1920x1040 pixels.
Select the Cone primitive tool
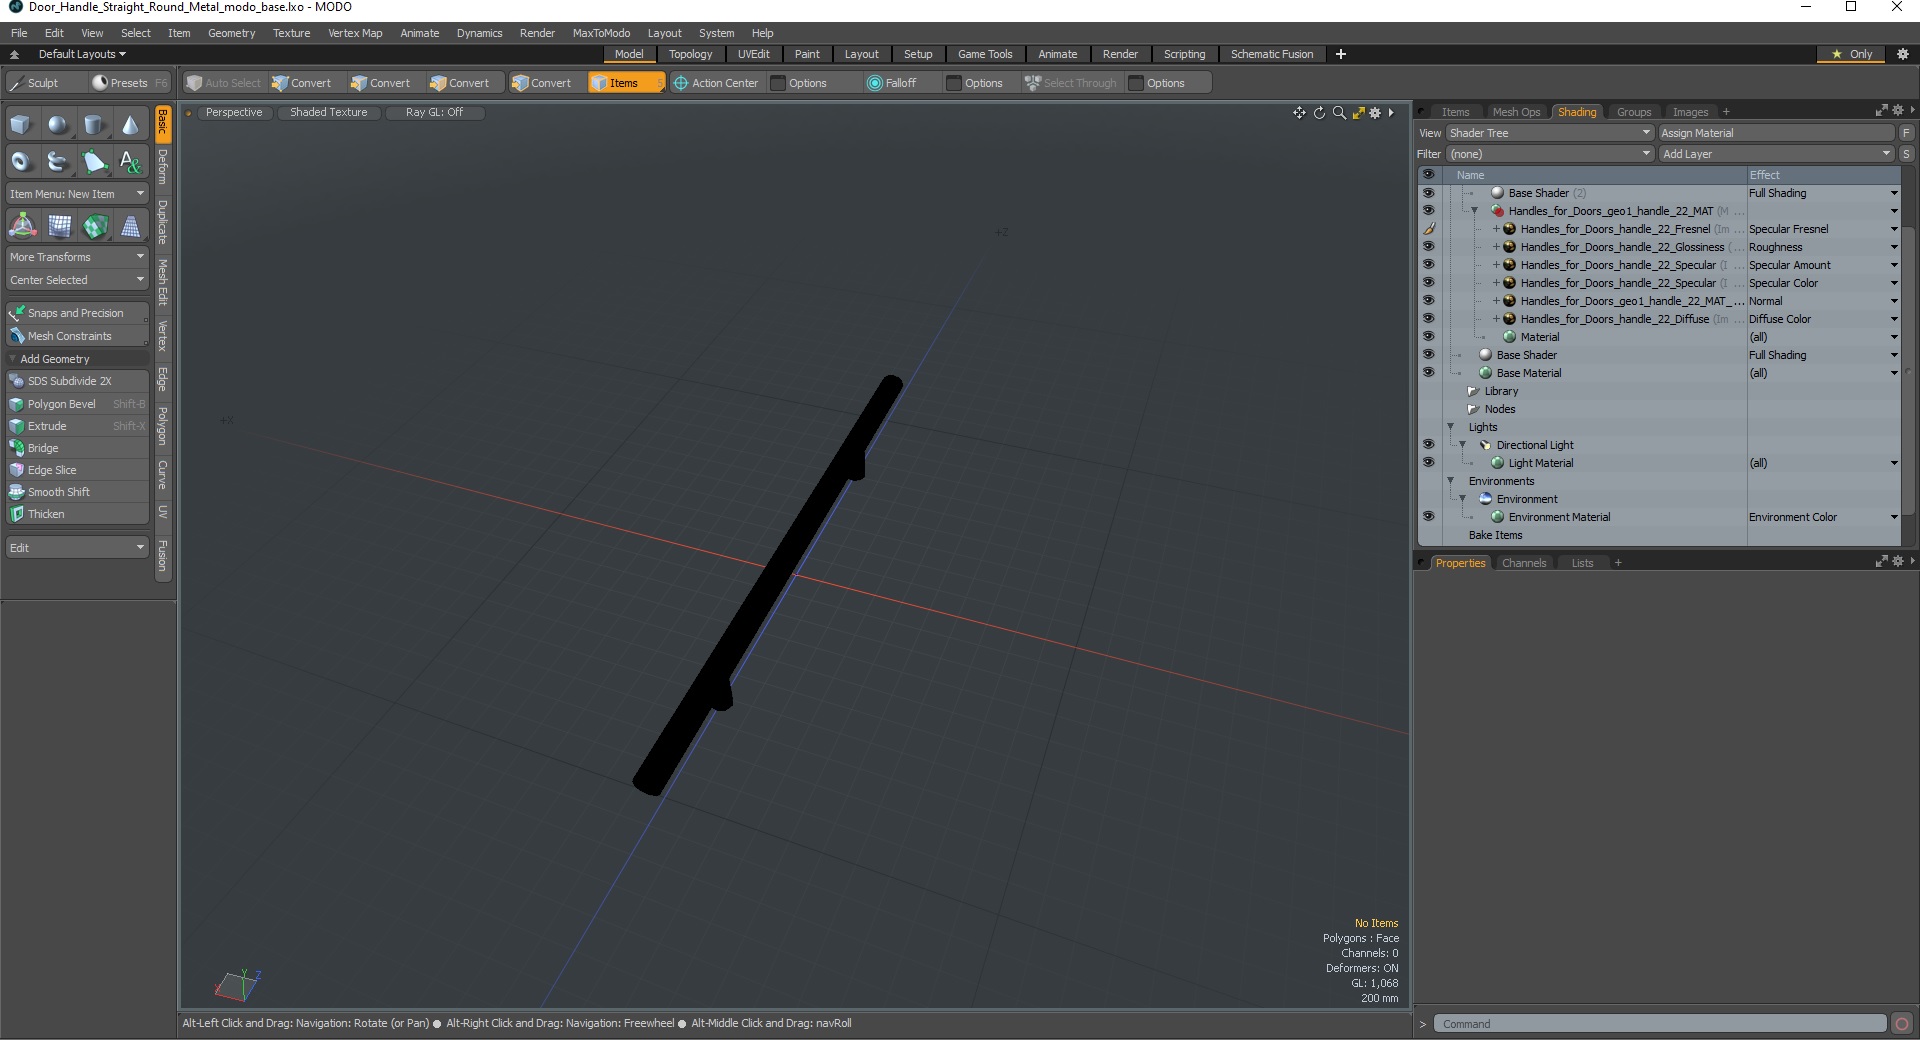click(x=130, y=125)
